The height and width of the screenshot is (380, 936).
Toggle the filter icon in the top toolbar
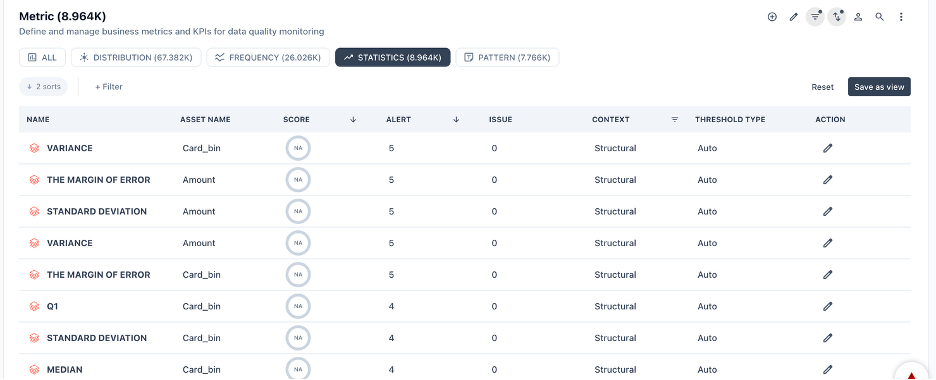(x=815, y=17)
